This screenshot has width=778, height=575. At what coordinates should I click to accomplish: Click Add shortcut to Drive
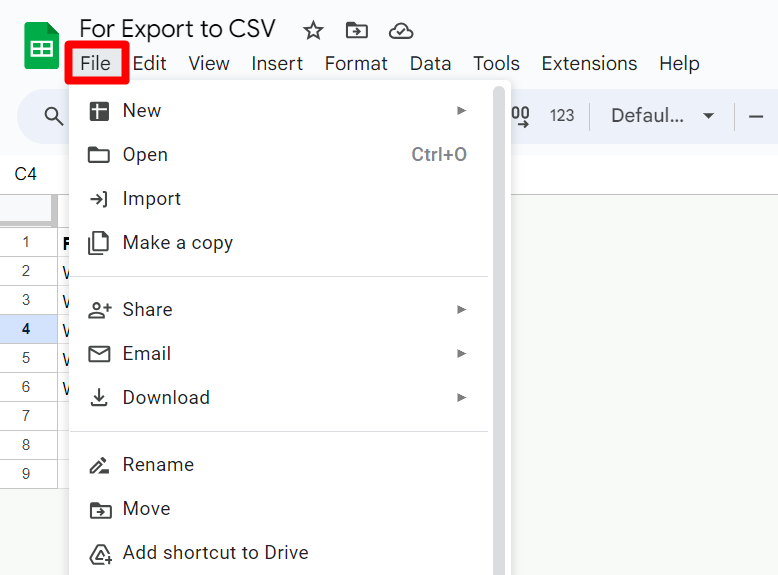(x=215, y=553)
